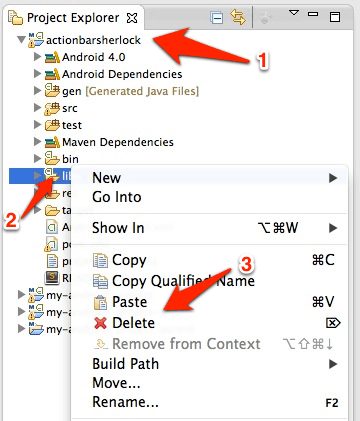Screen dimensions: 360x421
Task: Expand the Maven Dependencies node
Action: (x=38, y=142)
